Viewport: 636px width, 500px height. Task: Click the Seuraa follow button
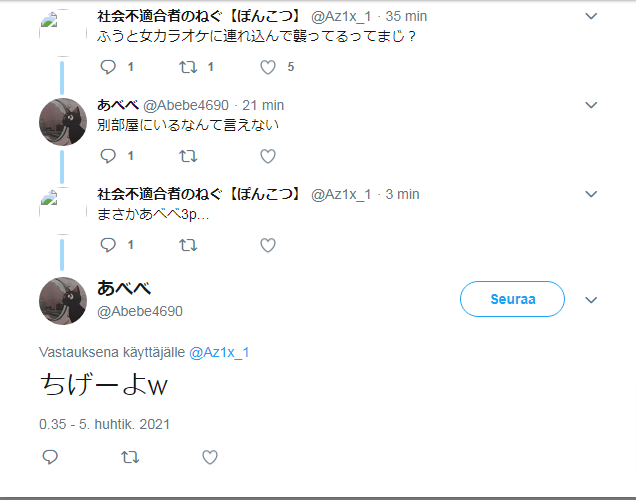512,299
